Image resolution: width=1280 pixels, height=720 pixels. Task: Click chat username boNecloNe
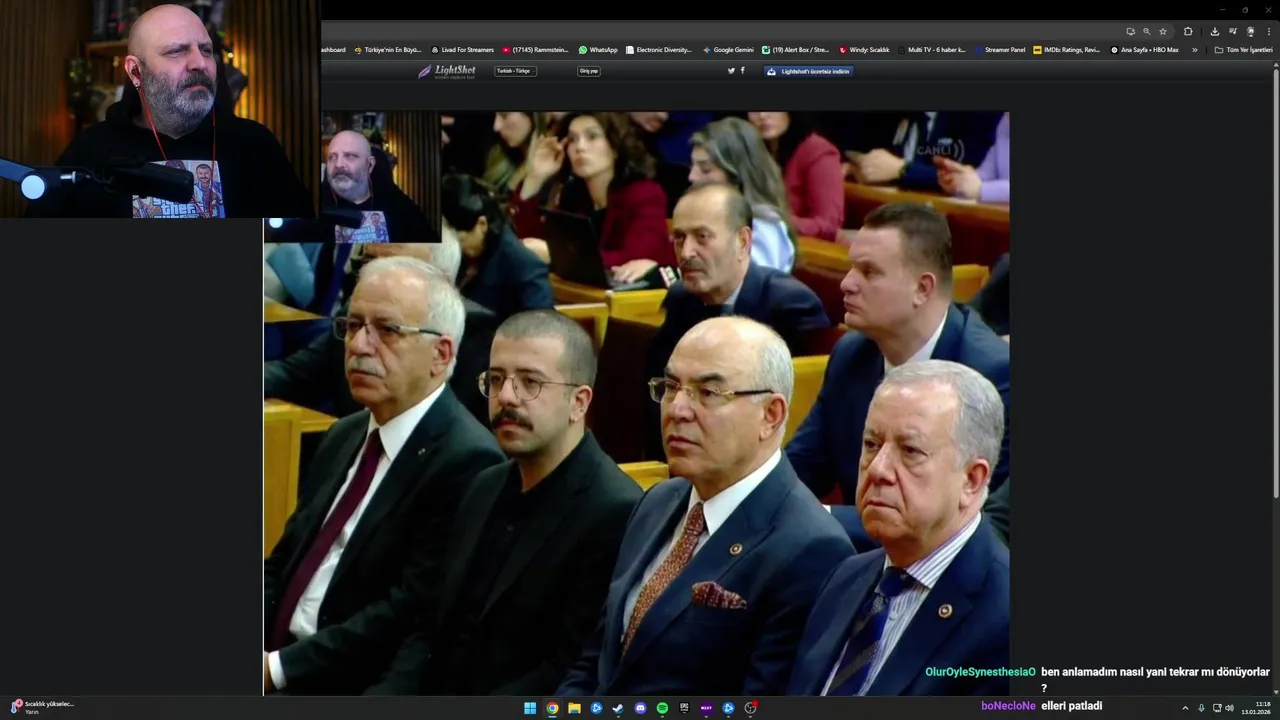[1008, 705]
